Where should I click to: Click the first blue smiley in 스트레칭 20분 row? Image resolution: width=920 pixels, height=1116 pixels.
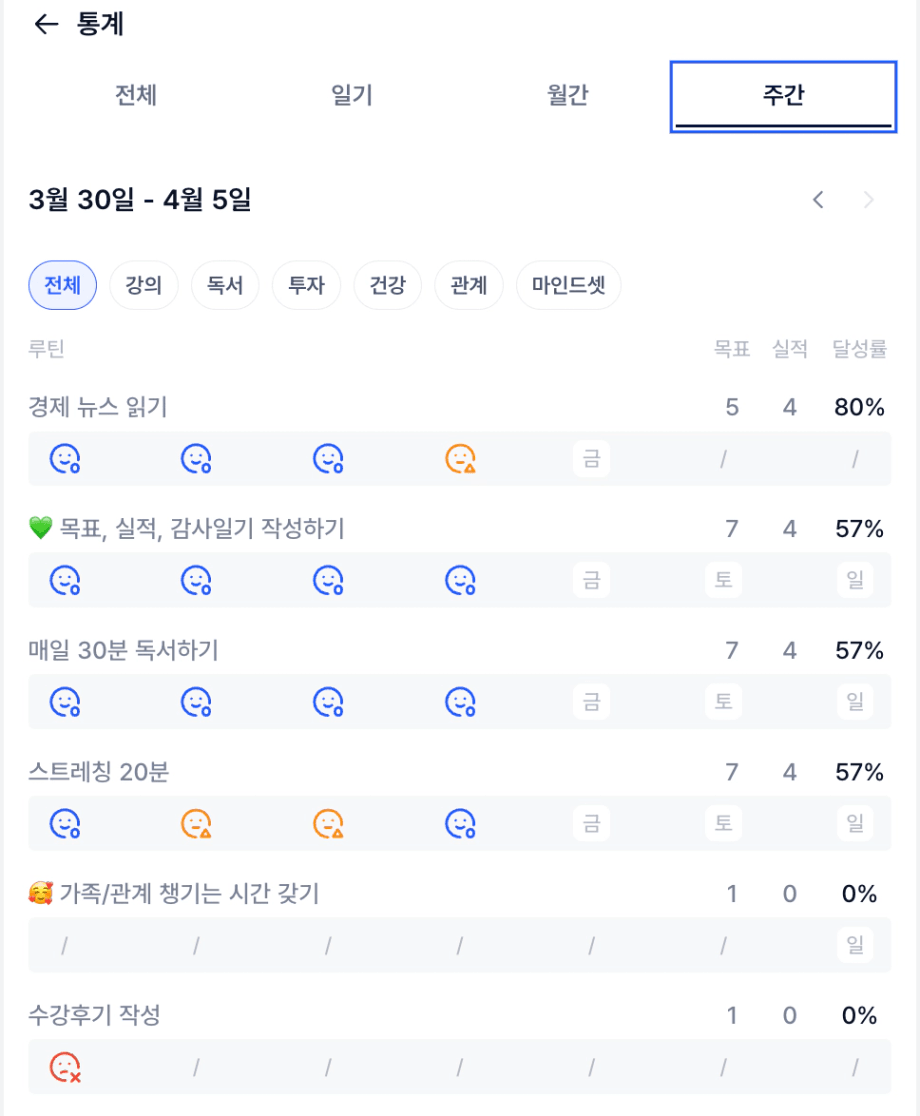[66, 824]
